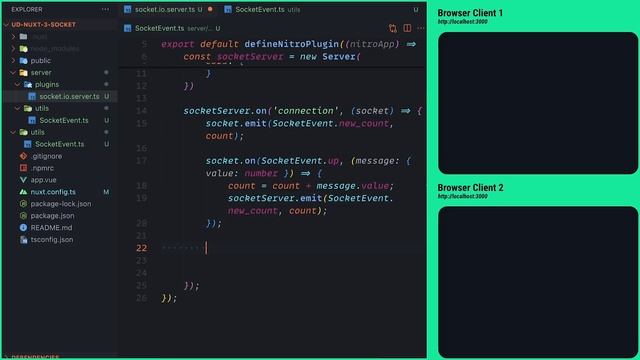Open SocketEvent.ts under server utils
This screenshot has width=640, height=360.
64,120
